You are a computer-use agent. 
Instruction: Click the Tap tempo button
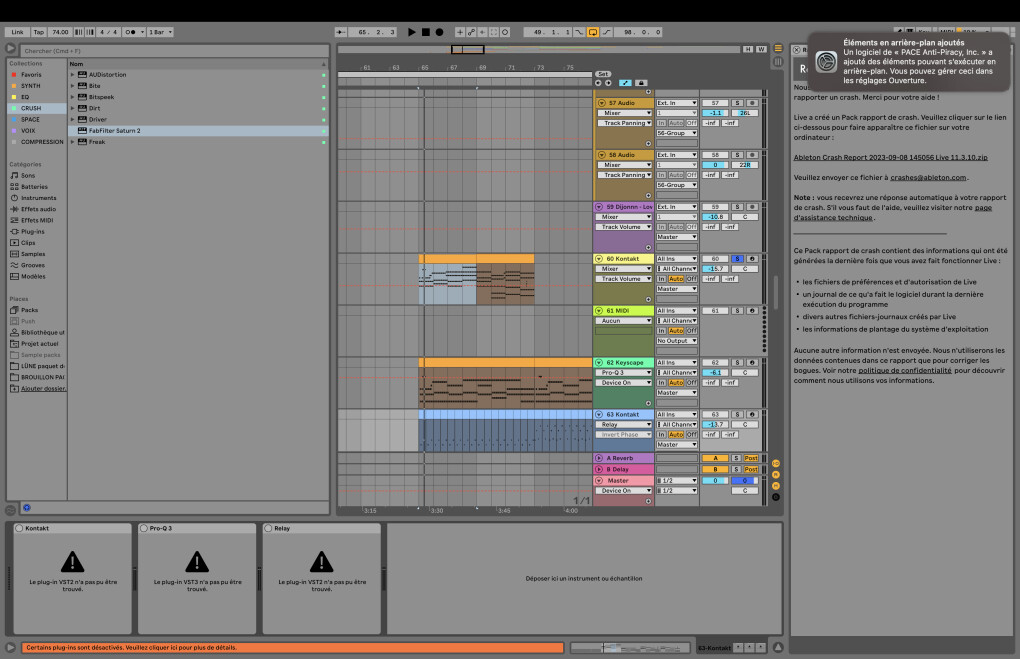tap(38, 32)
